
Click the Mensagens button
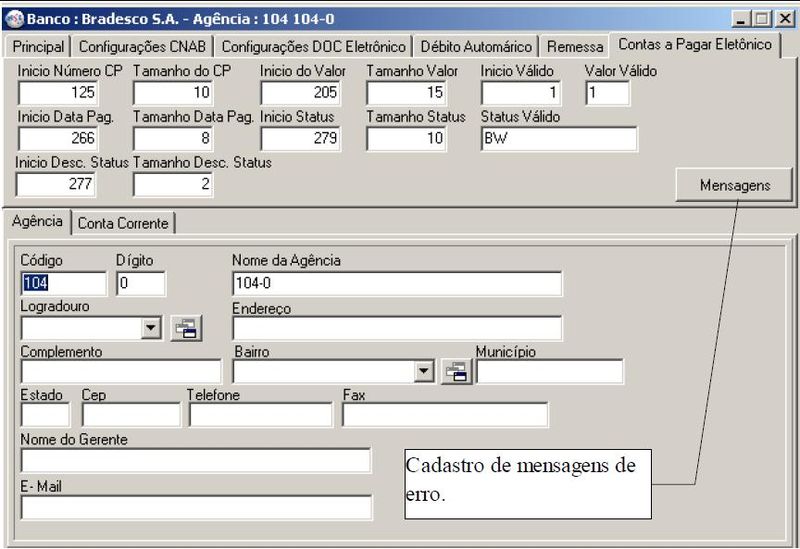point(735,185)
